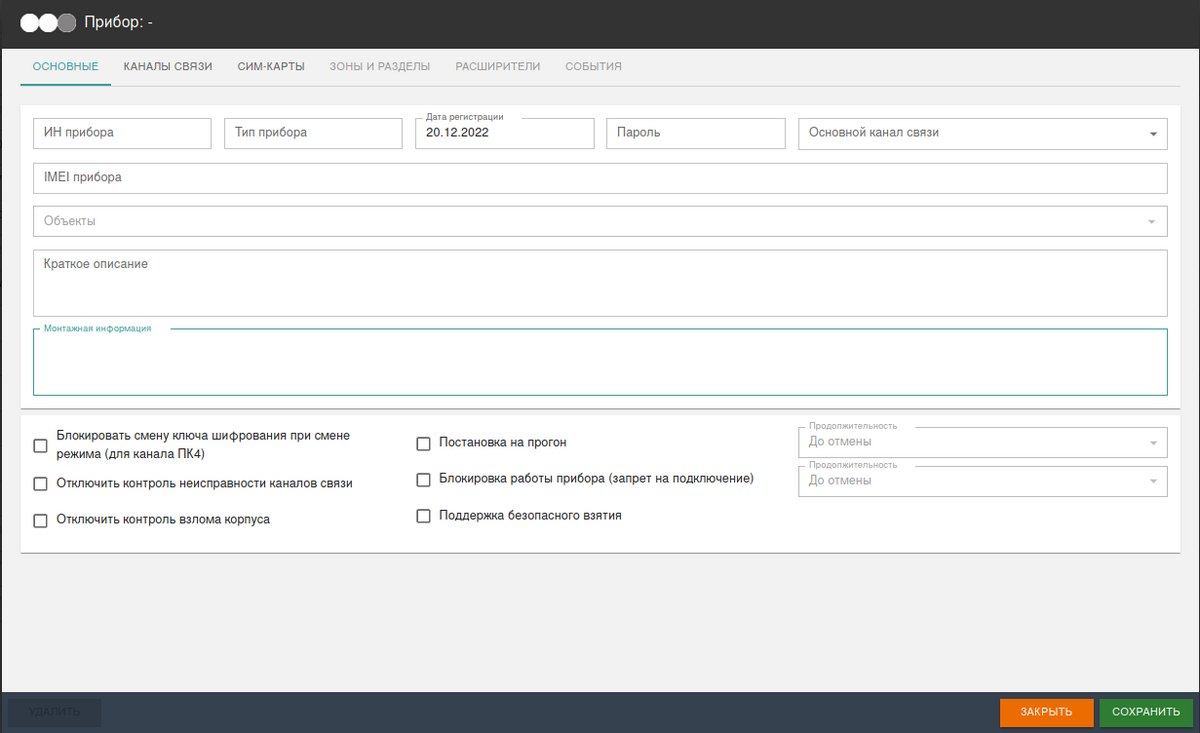Screen dimensions: 1200x733
Task: Open second "Продолжительность" dropdown near device blocking
Action: coord(982,481)
